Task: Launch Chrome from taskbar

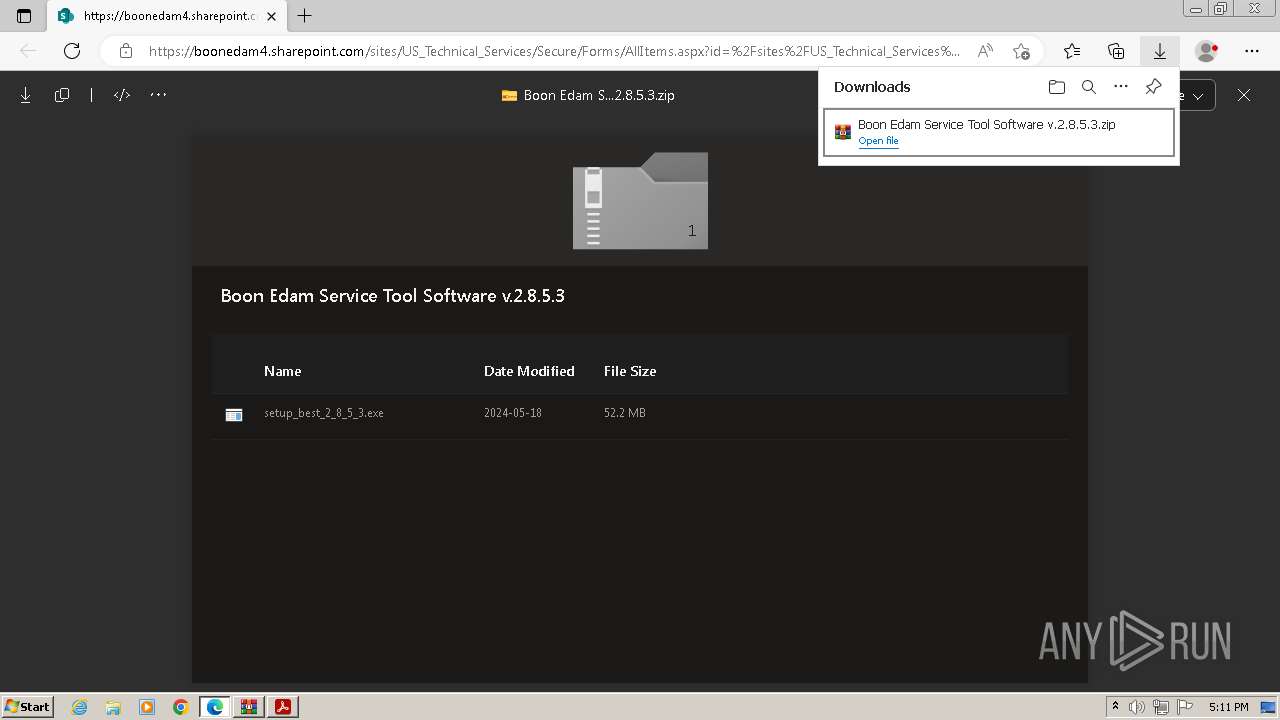Action: pos(180,707)
